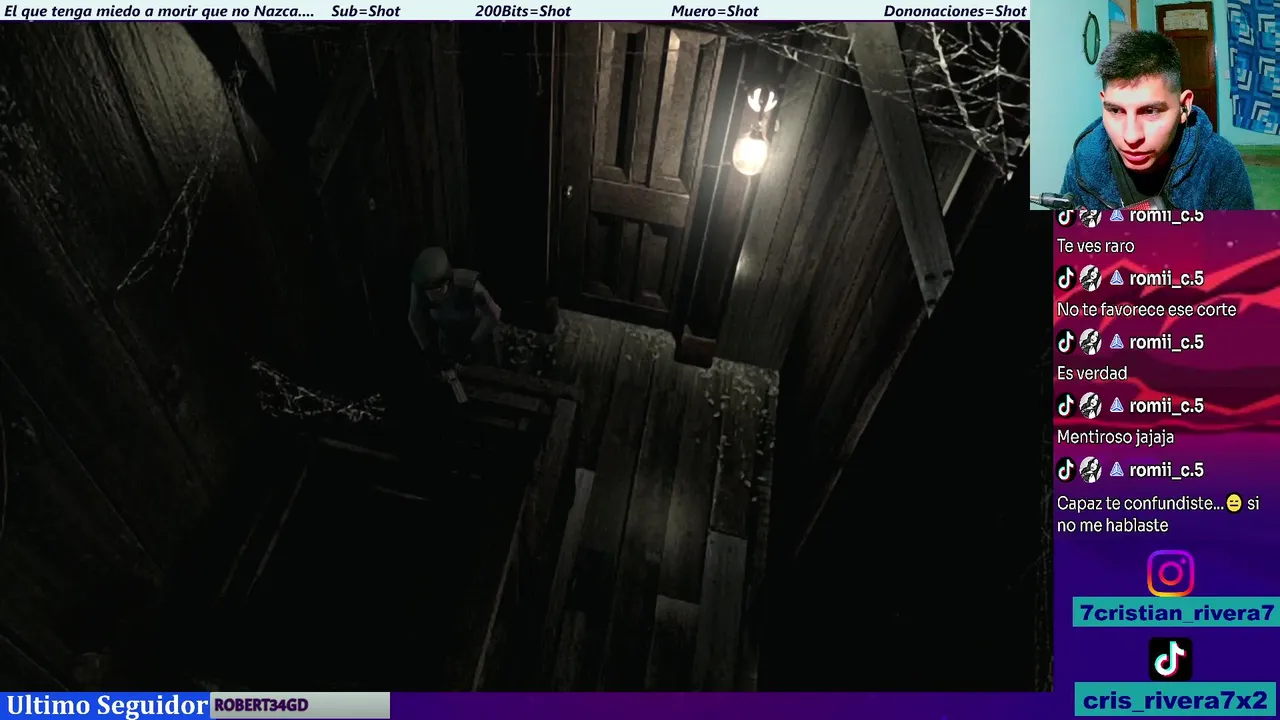Screen dimensions: 1280x720
Task: Click the '200Bits=Shot' banner text
Action: [523, 11]
